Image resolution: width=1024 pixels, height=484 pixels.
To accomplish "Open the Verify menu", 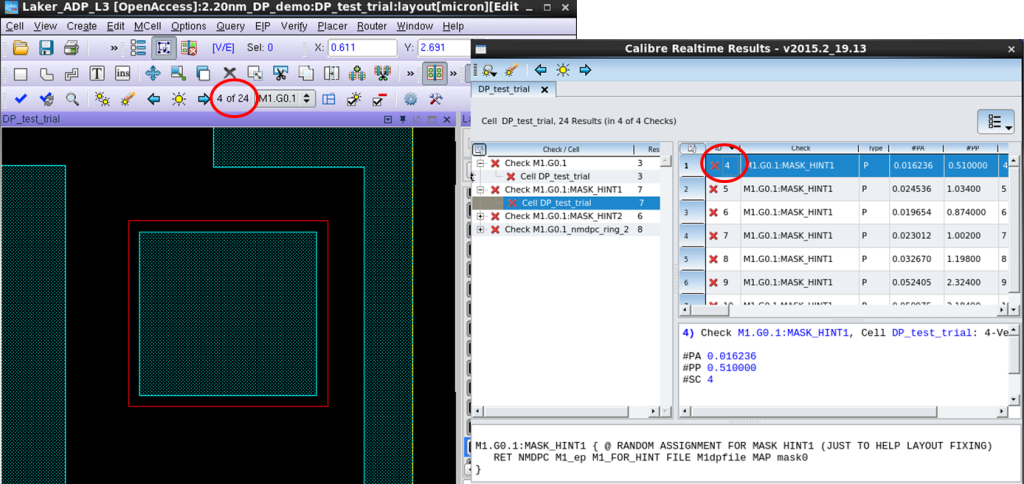I will coord(294,26).
